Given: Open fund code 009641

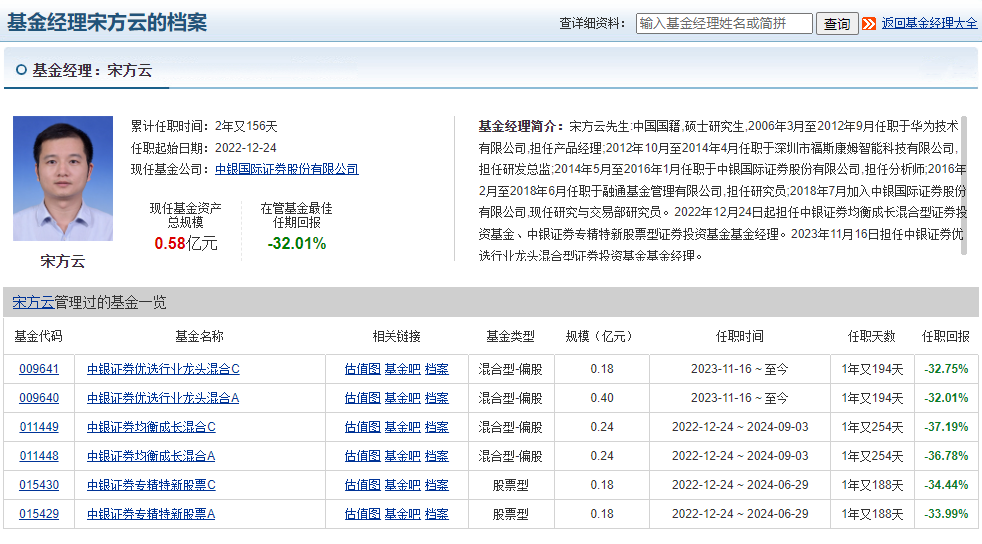Looking at the screenshot, I should pos(39,369).
